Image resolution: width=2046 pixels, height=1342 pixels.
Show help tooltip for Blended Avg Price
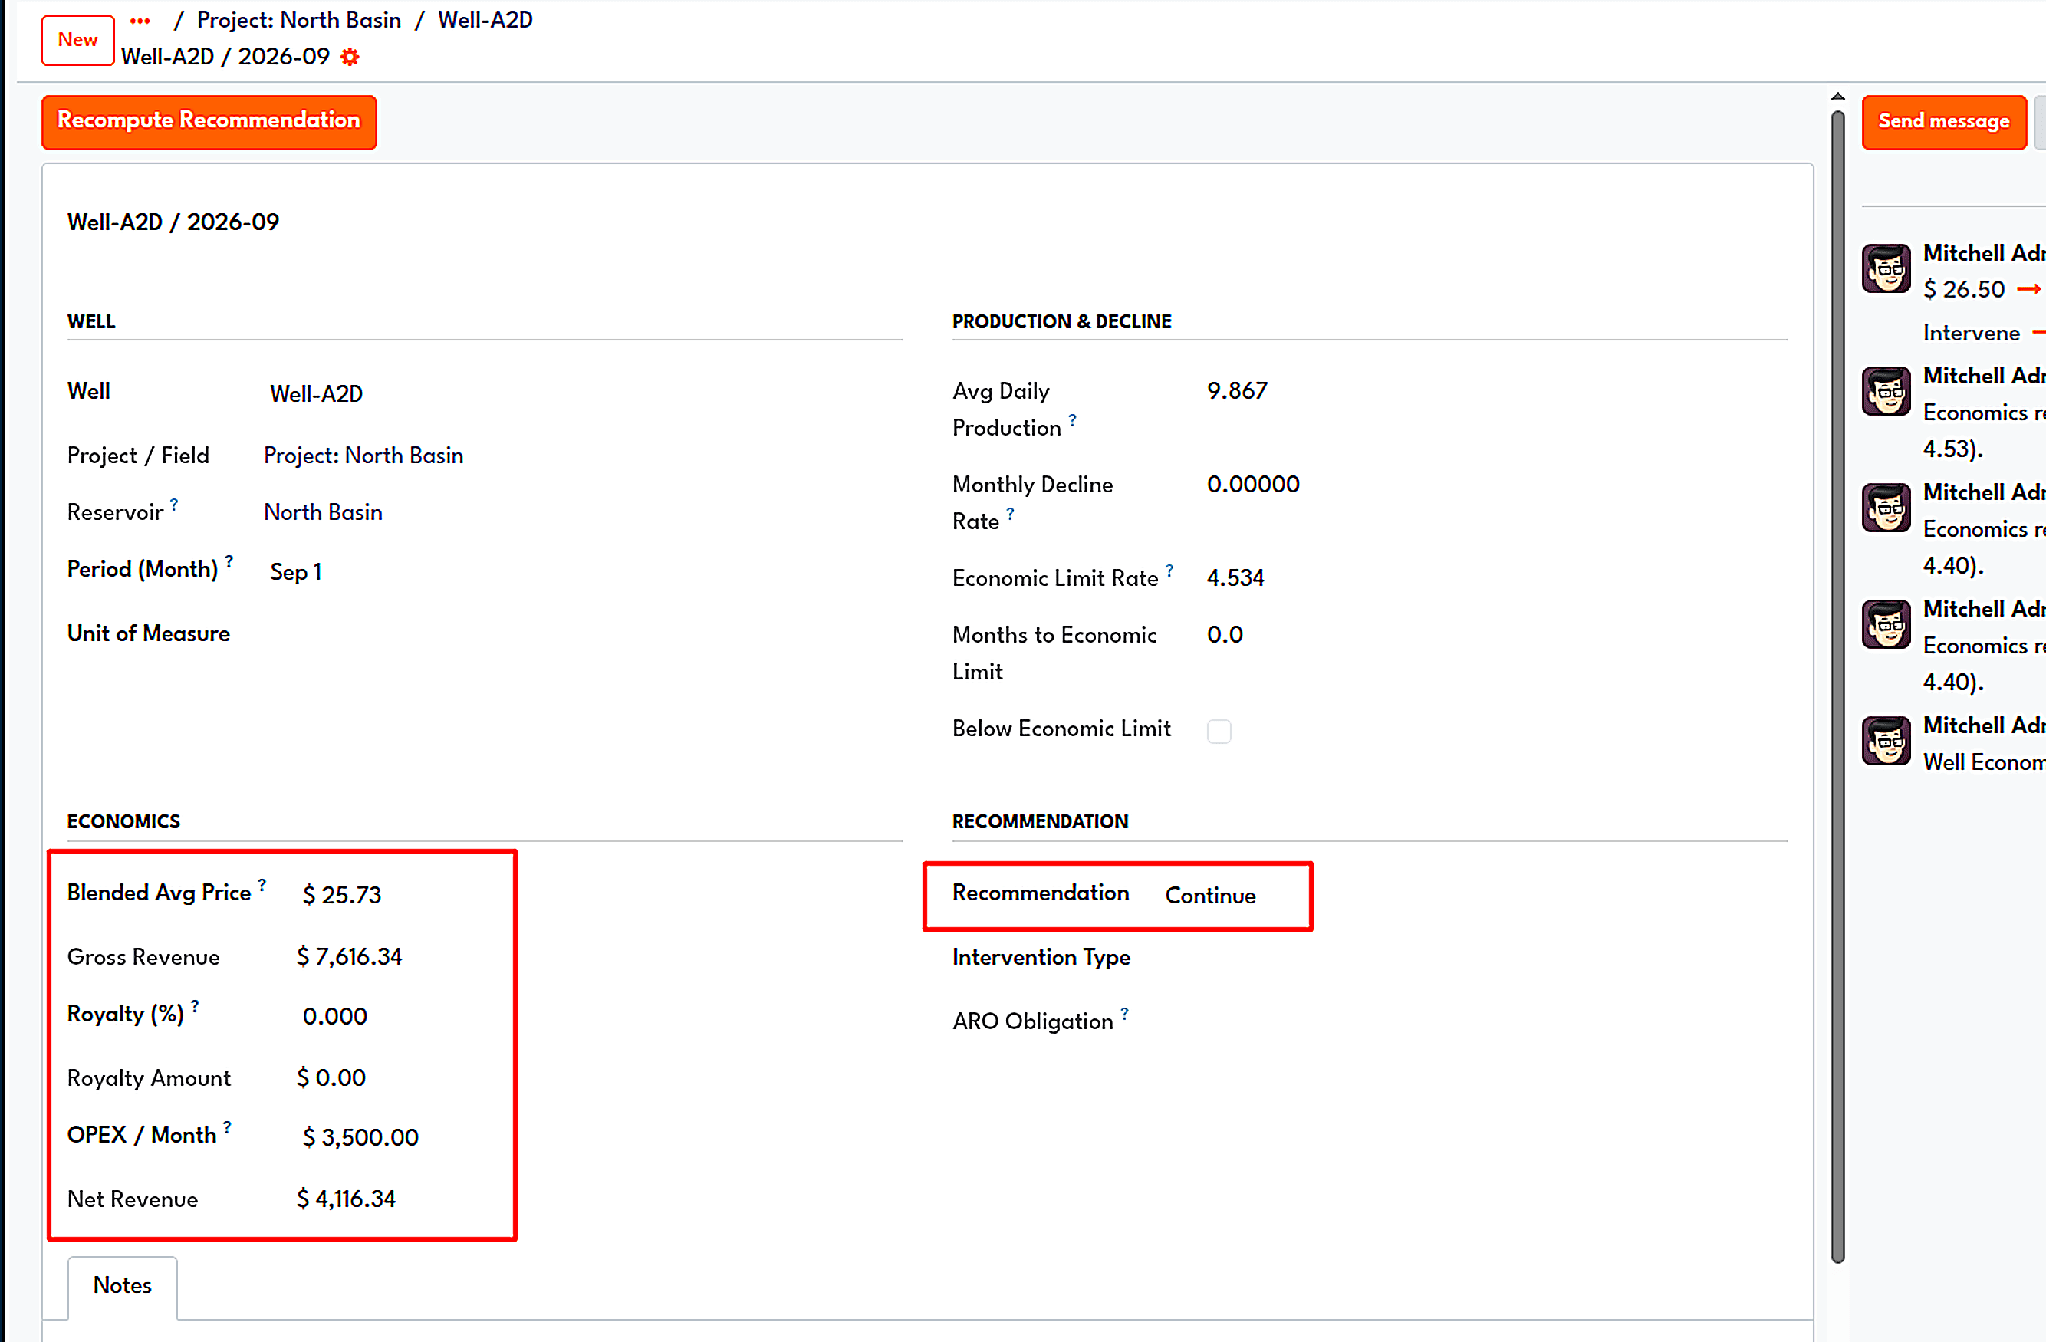click(262, 884)
